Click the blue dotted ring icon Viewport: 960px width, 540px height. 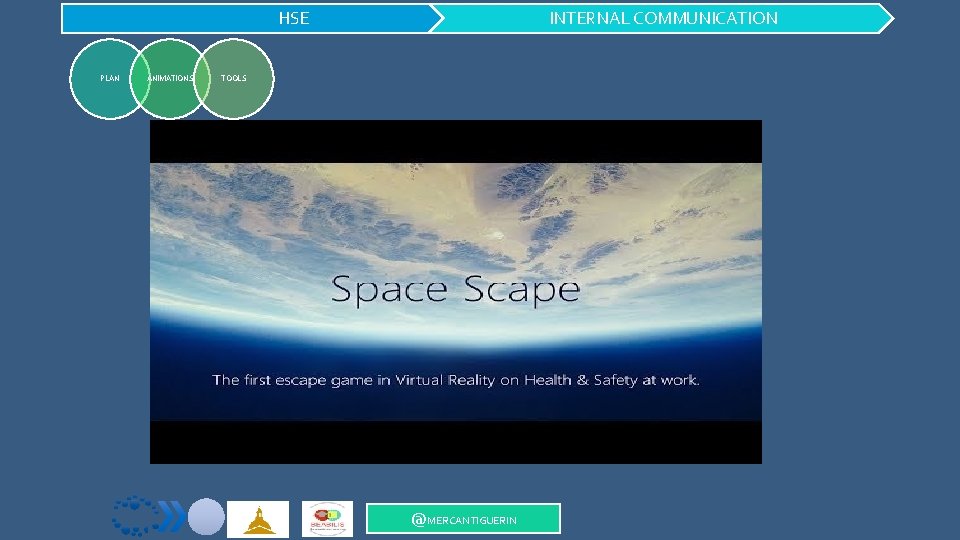pos(135,516)
